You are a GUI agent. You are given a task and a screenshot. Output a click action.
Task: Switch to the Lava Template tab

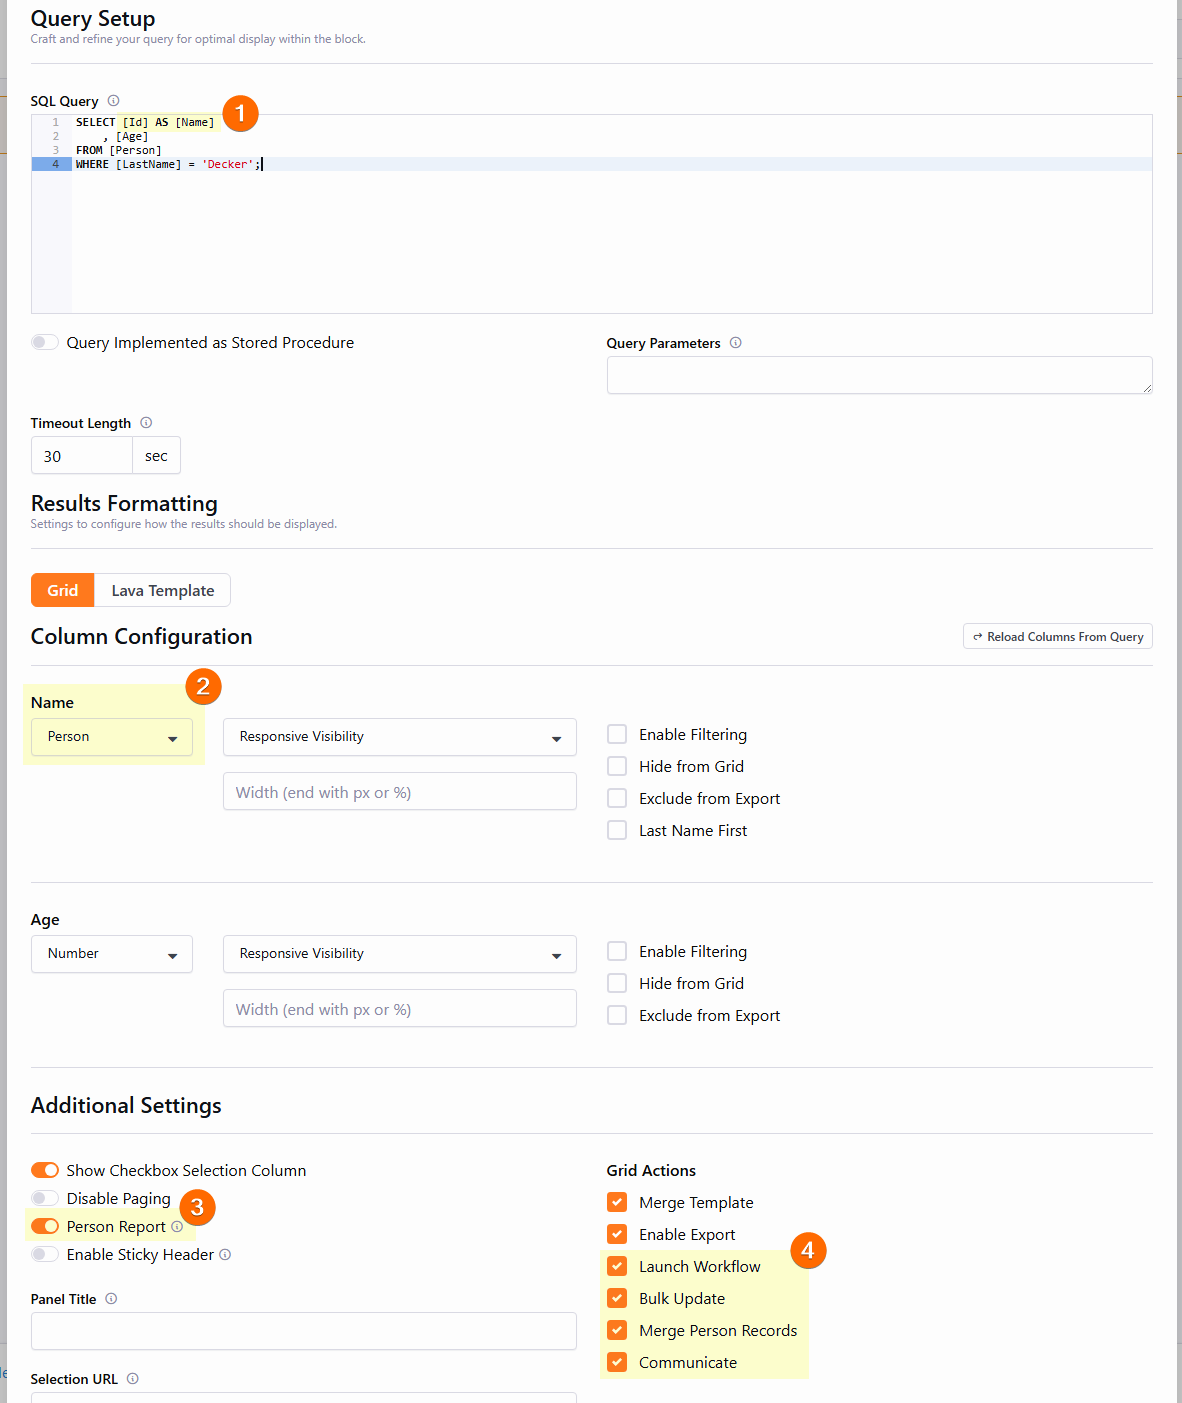(x=161, y=590)
